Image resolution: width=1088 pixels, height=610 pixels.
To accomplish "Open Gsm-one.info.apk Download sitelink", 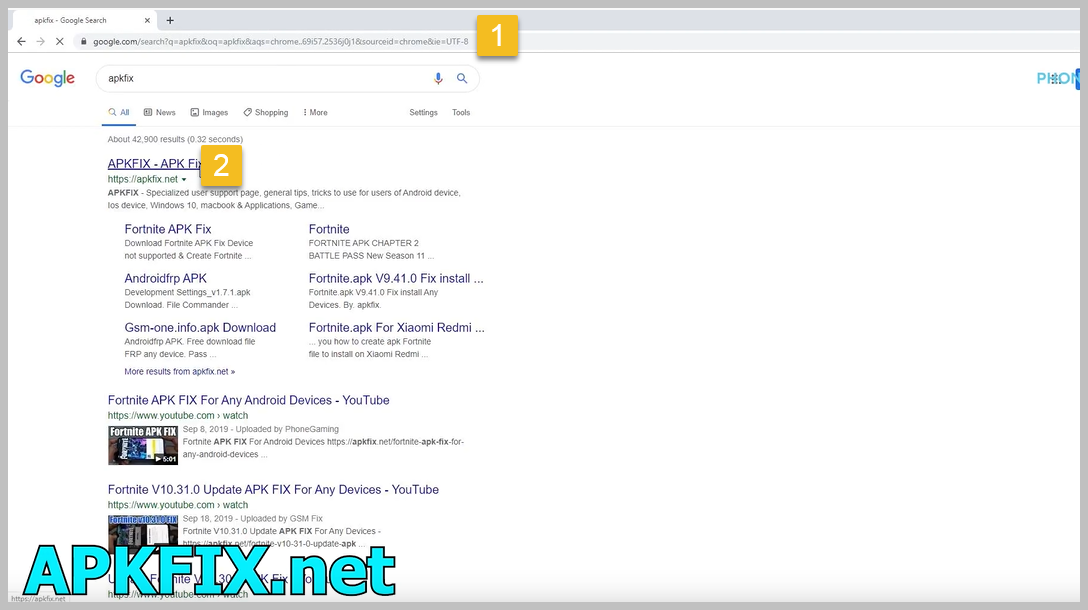I will click(x=200, y=328).
